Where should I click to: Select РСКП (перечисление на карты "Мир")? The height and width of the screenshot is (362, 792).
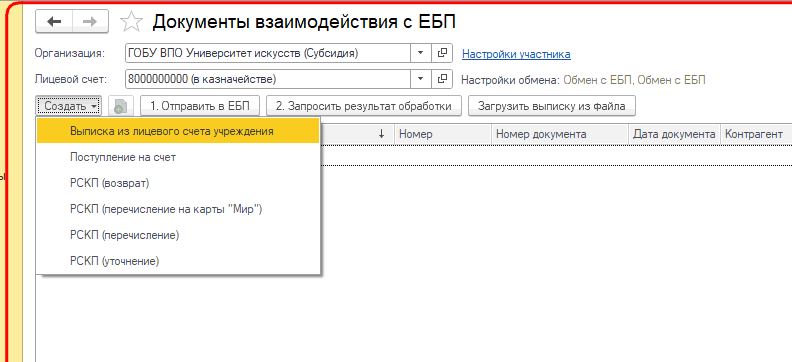point(178,209)
